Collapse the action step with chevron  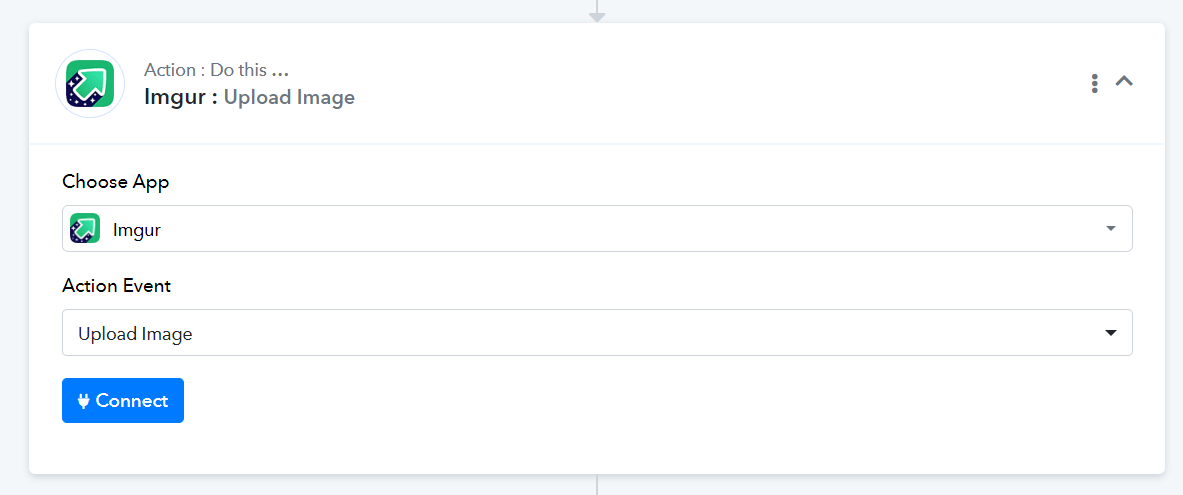[1124, 81]
